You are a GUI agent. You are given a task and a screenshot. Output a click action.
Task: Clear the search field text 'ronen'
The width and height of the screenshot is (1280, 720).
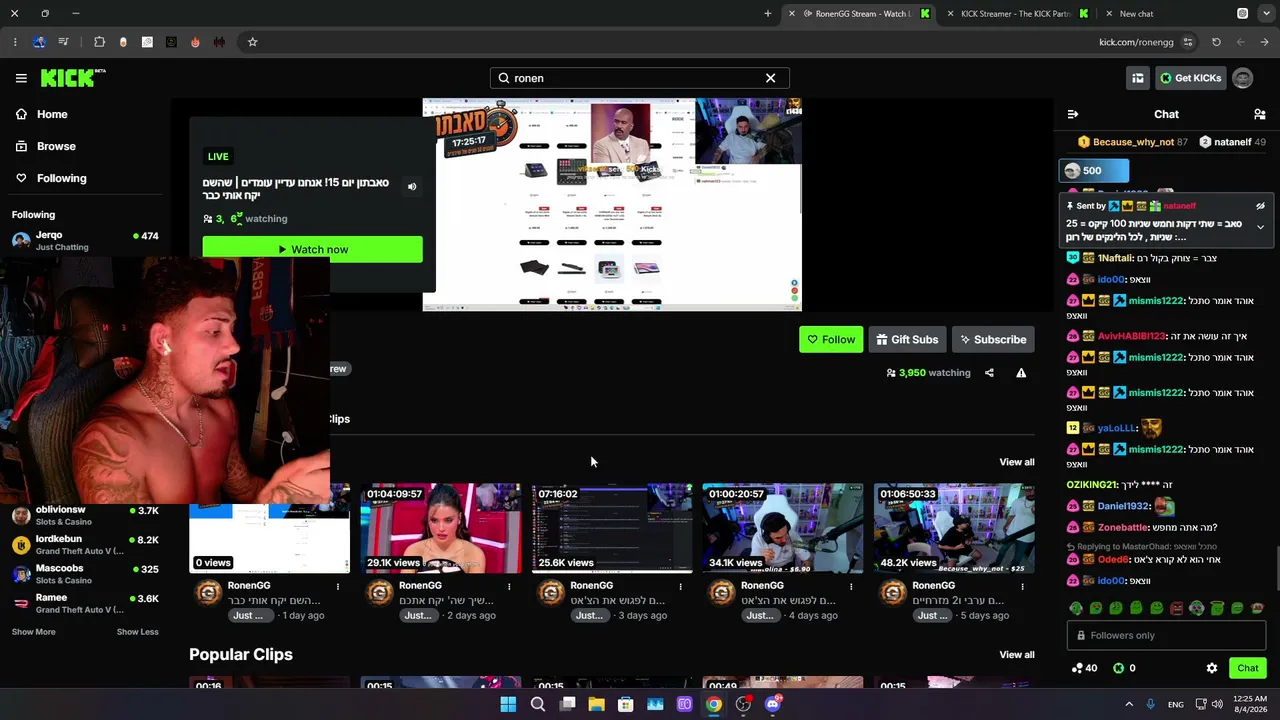770,78
